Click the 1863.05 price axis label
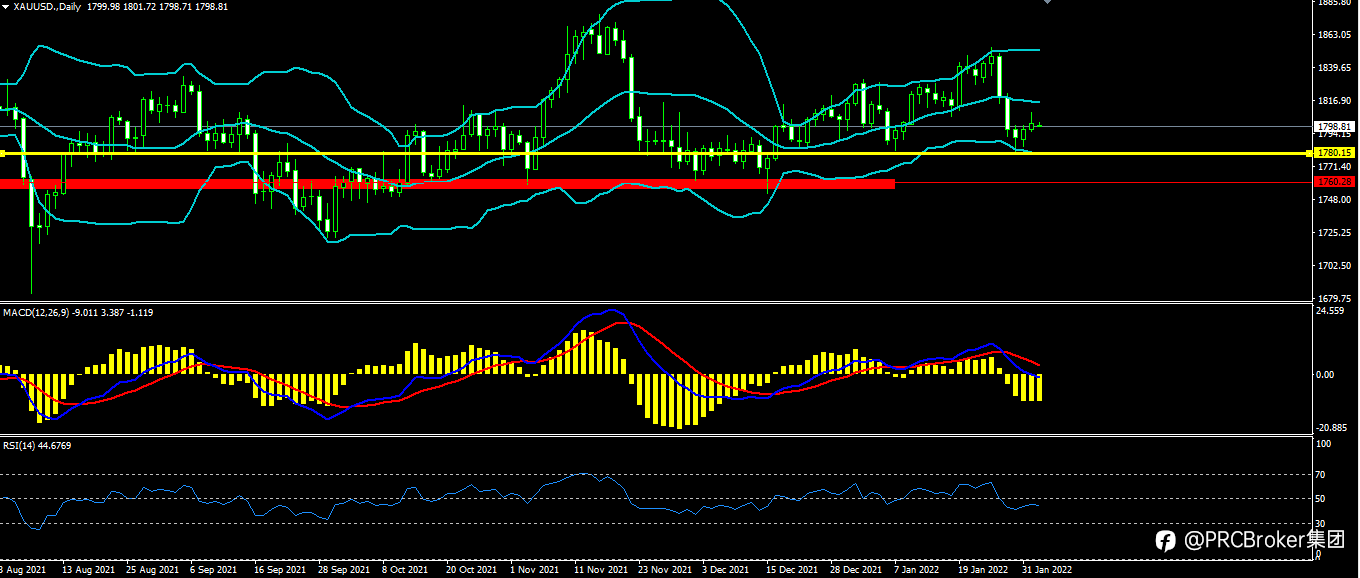The image size is (1360, 578). coord(1336,35)
